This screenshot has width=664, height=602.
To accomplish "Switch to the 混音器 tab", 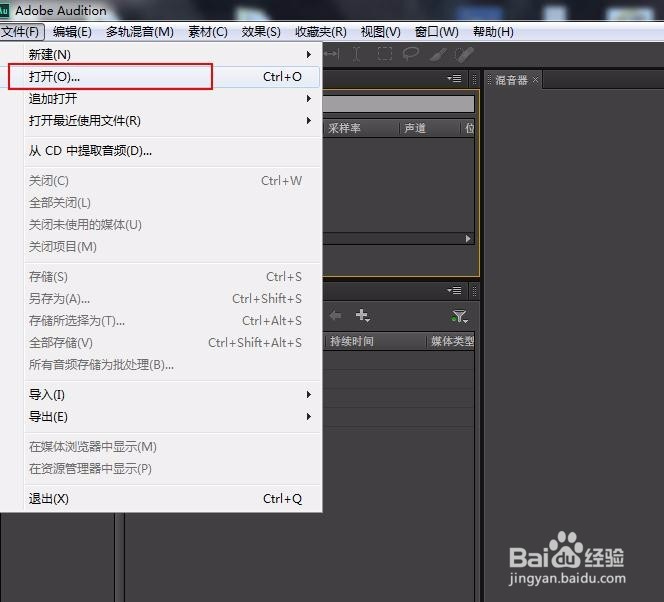I will [x=511, y=80].
